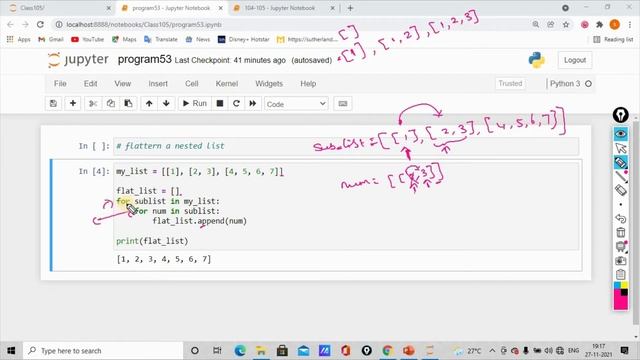This screenshot has width=640, height=360.
Task: Click the Logout button
Action: pos(575,60)
